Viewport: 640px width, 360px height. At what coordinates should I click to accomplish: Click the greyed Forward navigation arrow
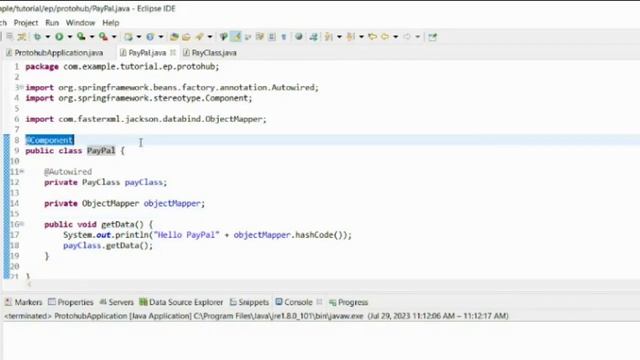(x=407, y=37)
